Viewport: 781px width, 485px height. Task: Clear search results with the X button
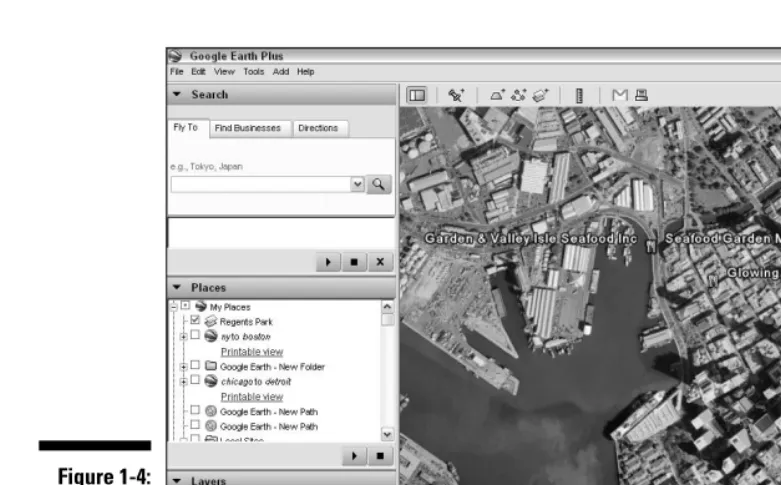pos(380,262)
